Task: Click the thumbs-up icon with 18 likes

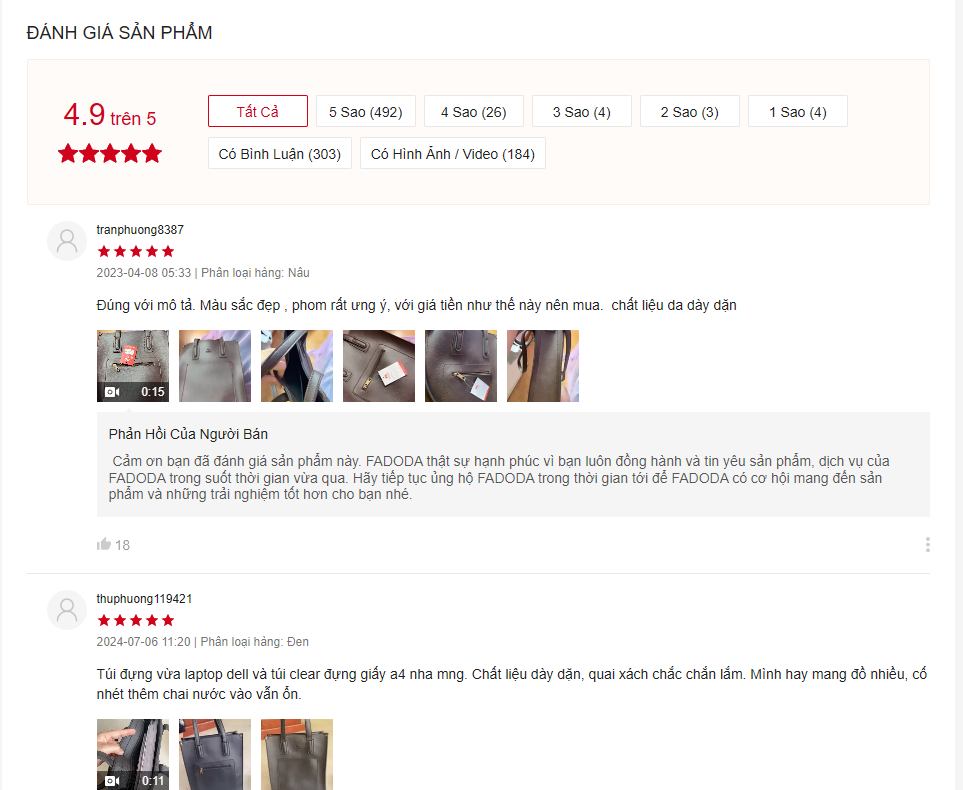Action: 104,544
